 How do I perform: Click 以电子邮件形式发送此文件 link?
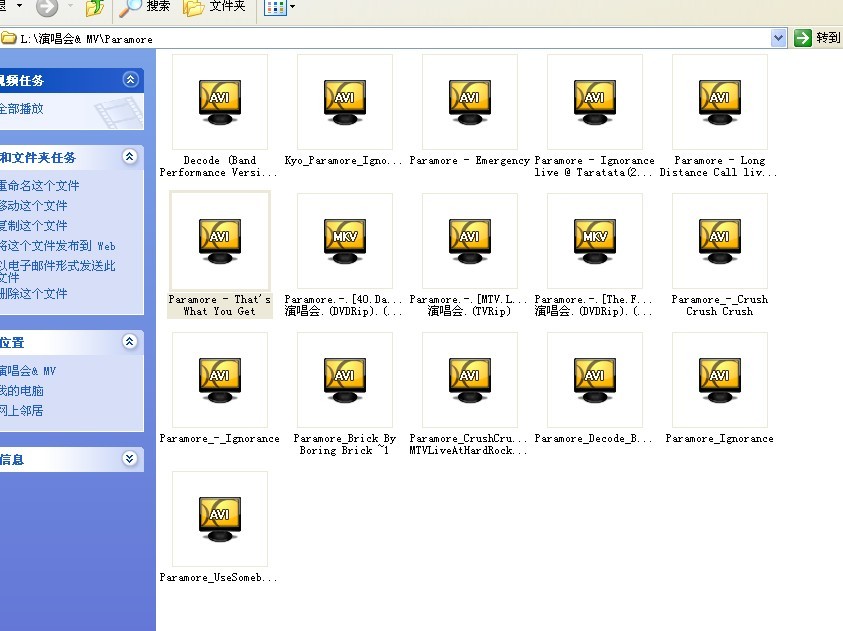coord(58,271)
